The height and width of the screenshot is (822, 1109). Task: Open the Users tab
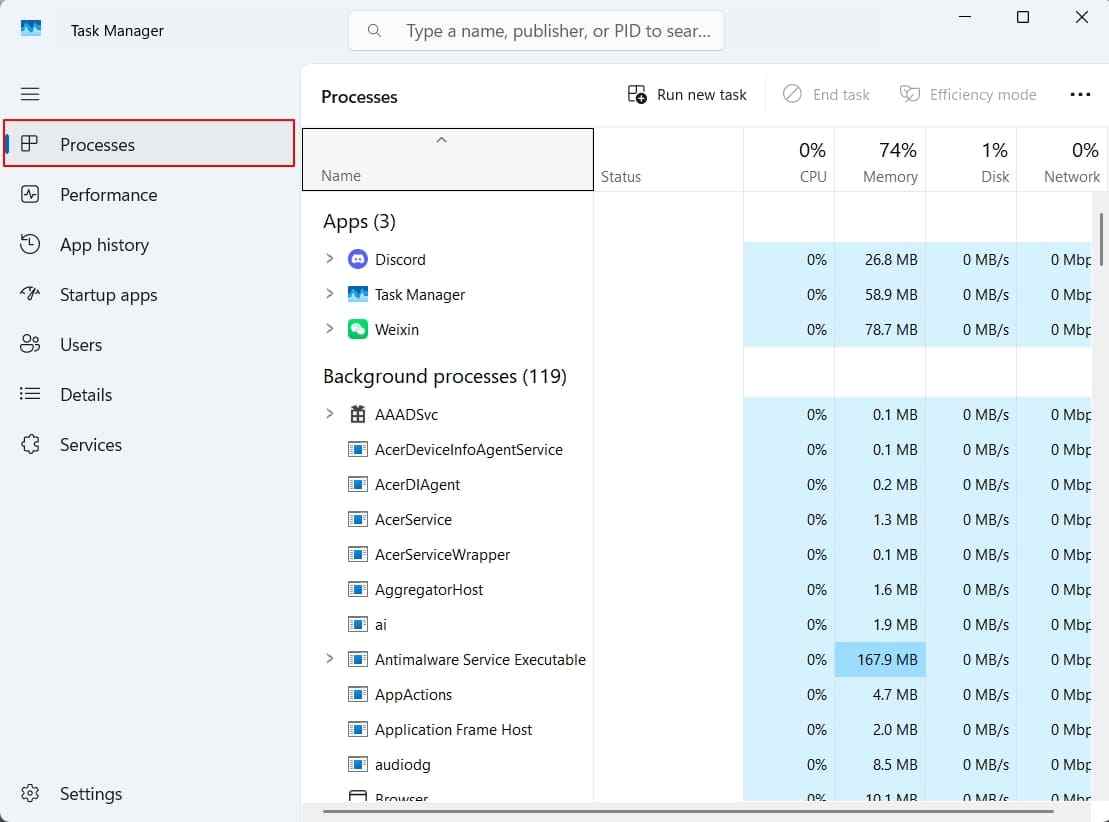pos(149,345)
